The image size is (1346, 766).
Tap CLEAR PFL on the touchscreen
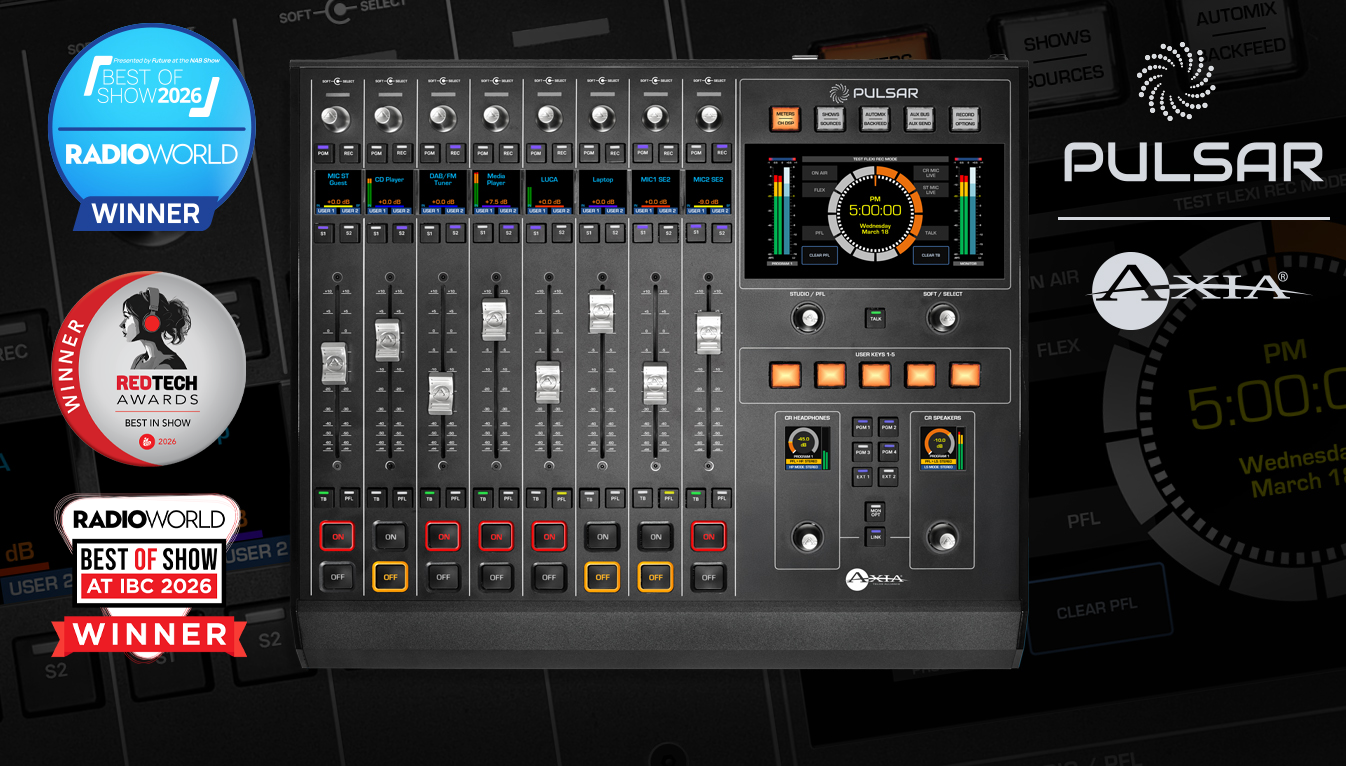pyautogui.click(x=818, y=255)
